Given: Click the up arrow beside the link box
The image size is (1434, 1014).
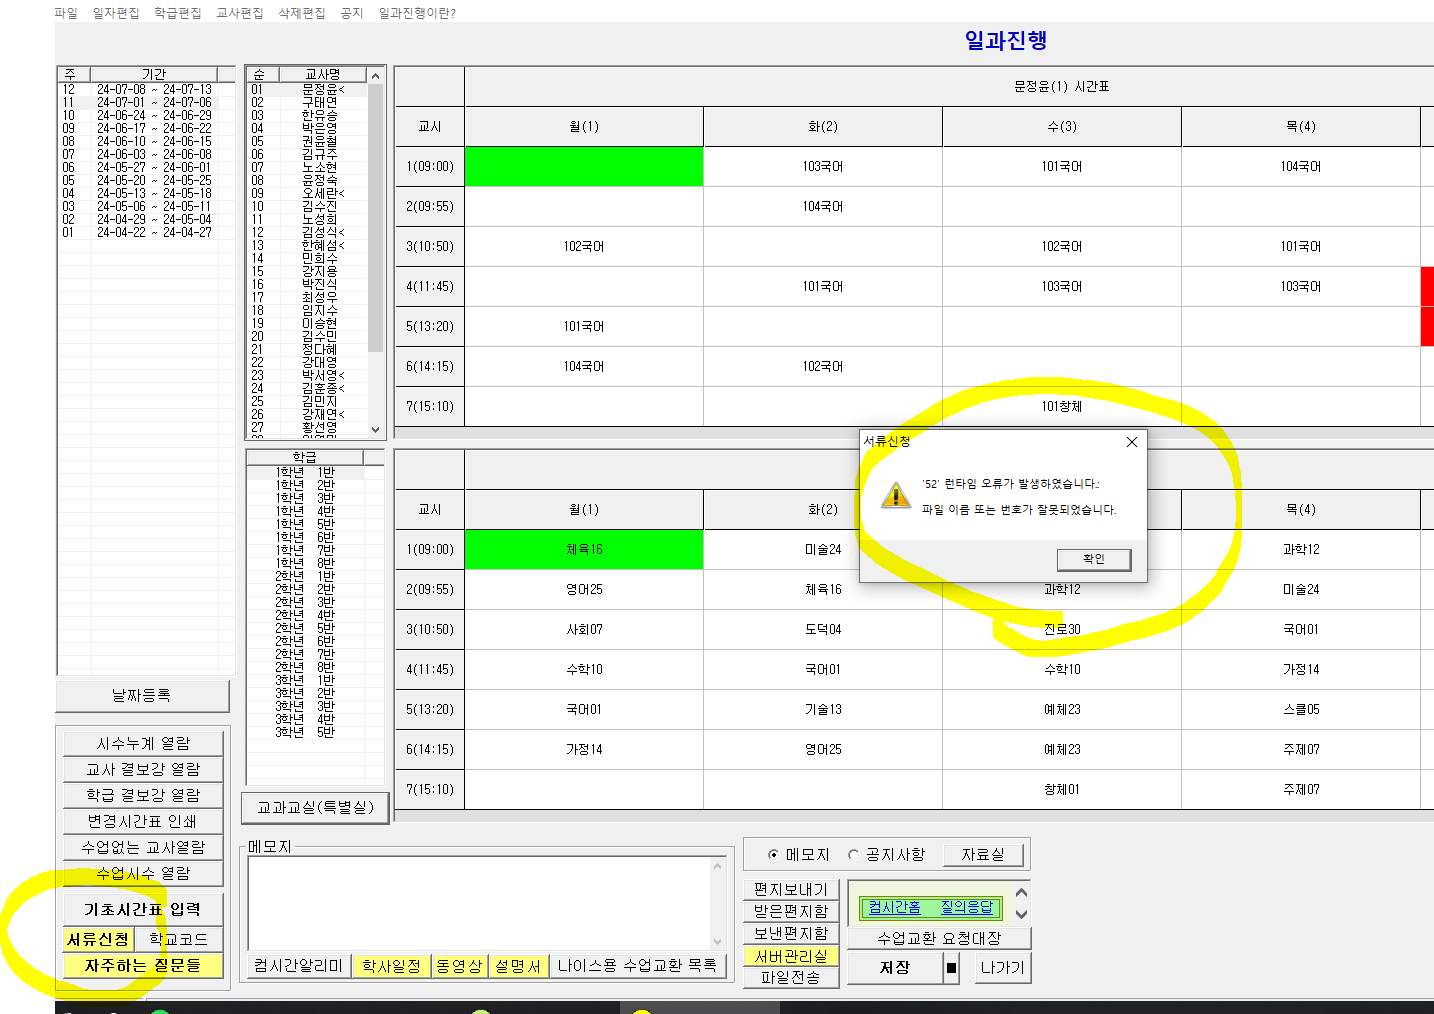Looking at the screenshot, I should (1021, 893).
